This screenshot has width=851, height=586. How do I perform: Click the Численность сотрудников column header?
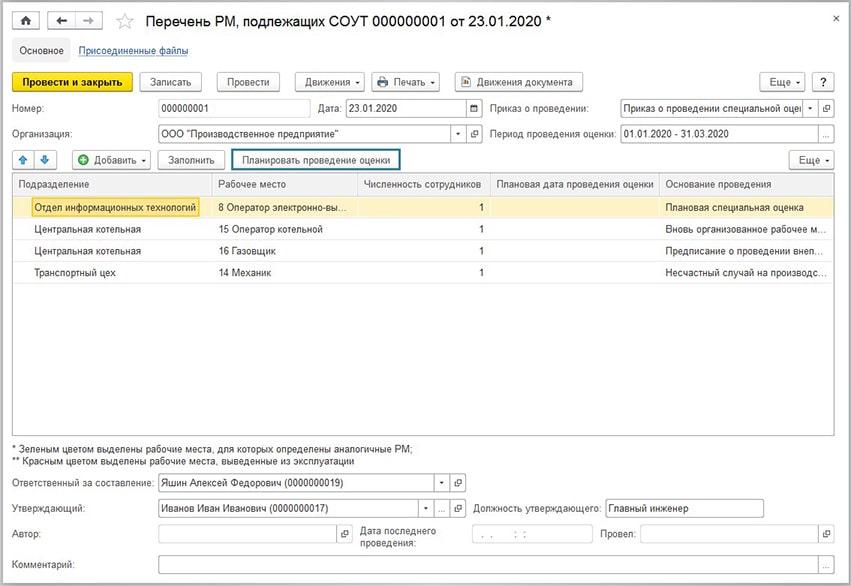(424, 184)
